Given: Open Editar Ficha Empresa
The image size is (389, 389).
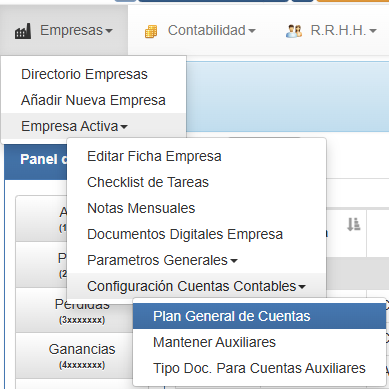Looking at the screenshot, I should pyautogui.click(x=196, y=156).
